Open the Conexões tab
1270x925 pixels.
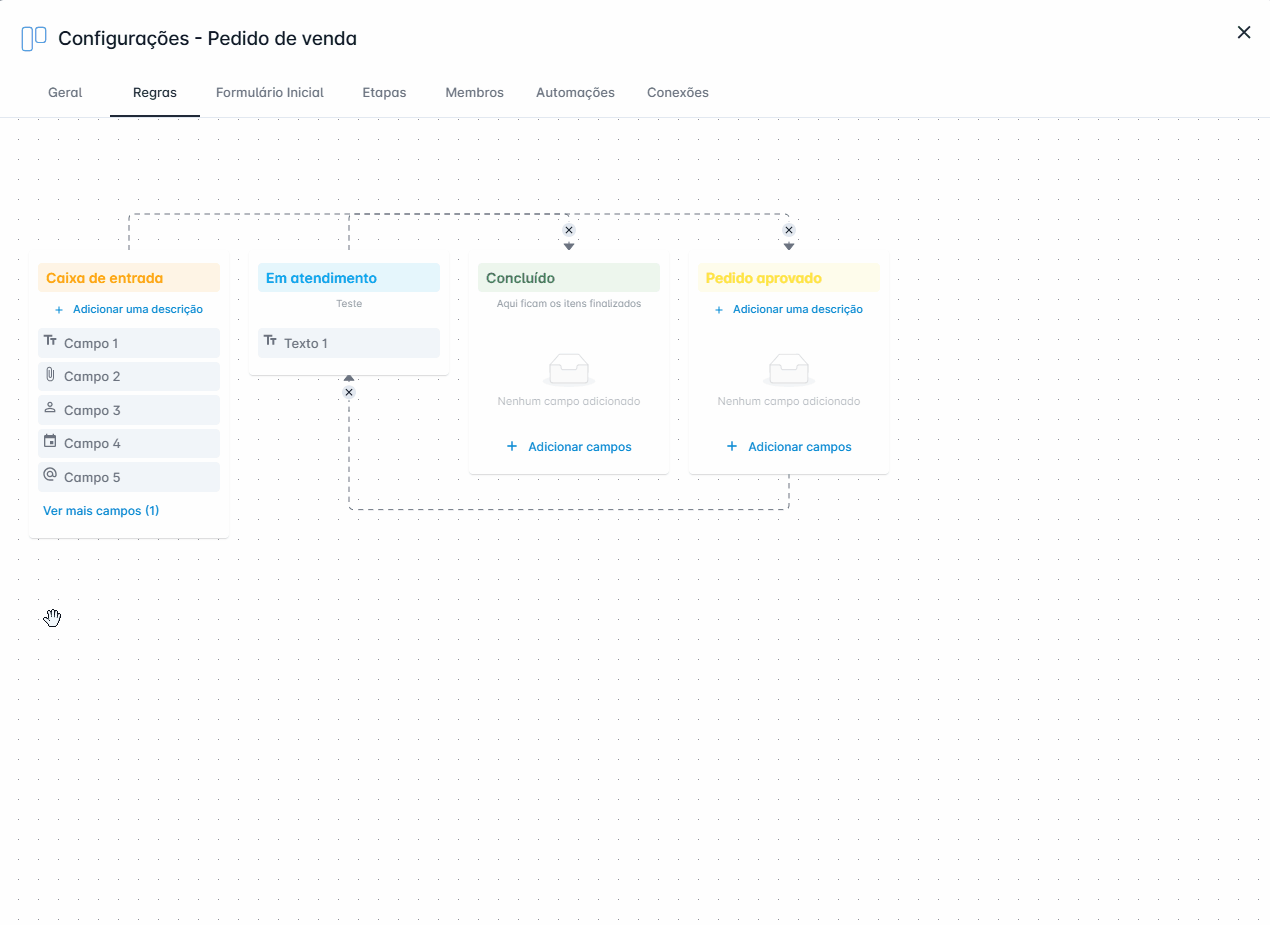point(678,92)
